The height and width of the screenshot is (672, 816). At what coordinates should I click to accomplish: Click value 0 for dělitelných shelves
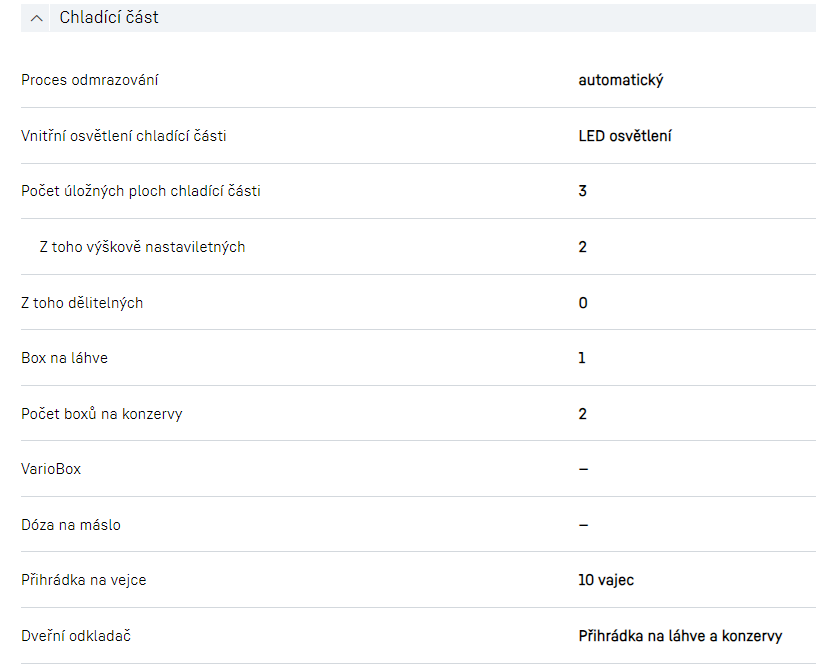pyautogui.click(x=583, y=303)
